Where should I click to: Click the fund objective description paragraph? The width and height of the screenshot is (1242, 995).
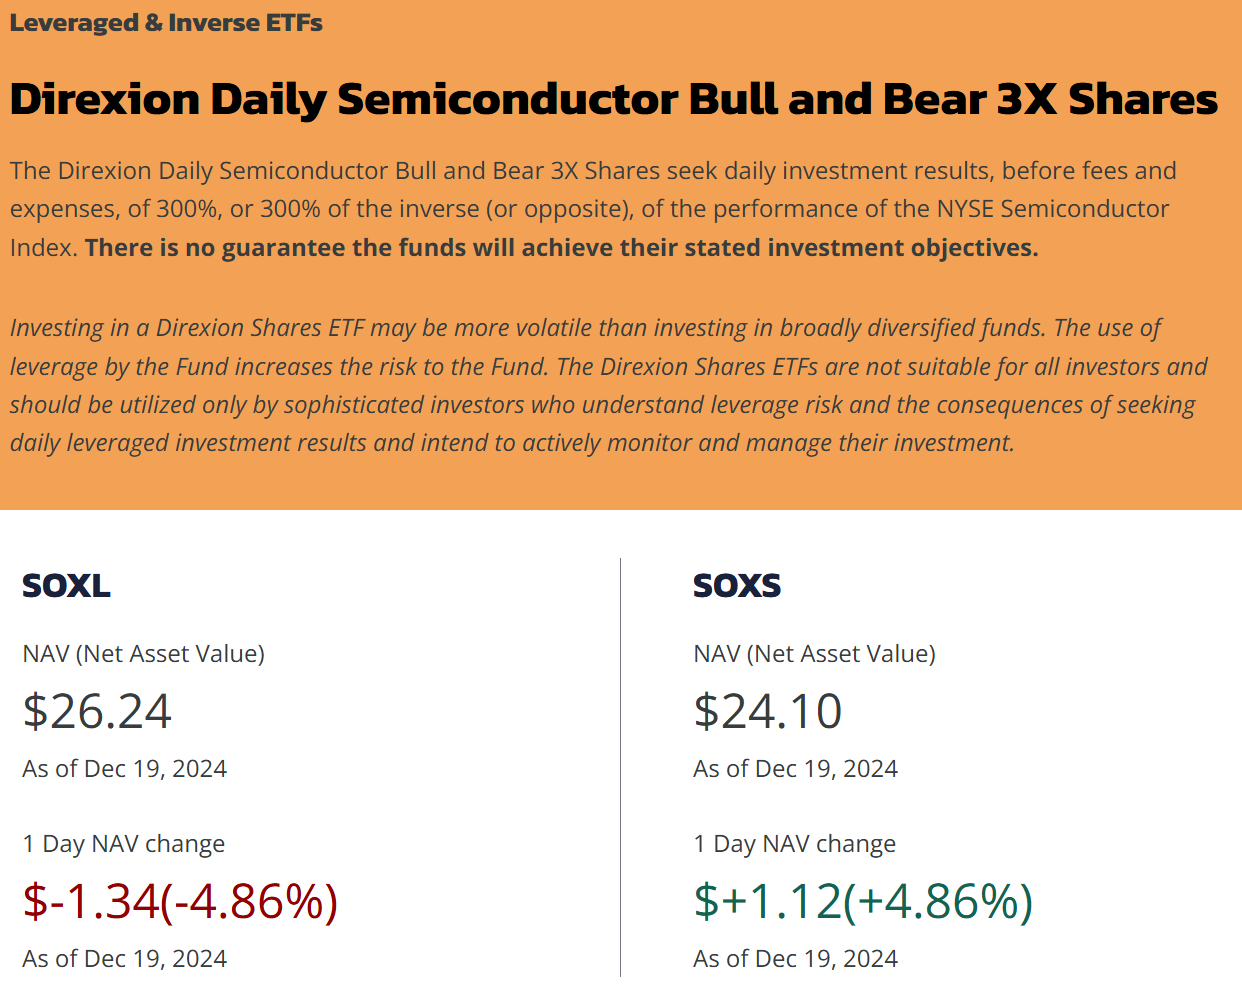(593, 209)
